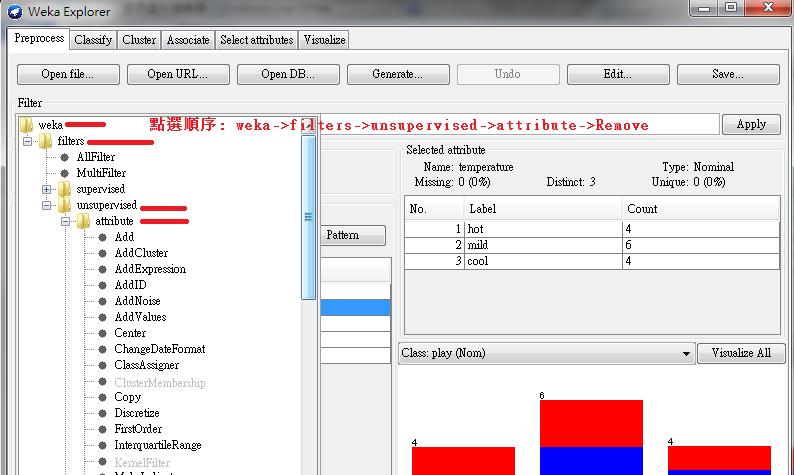
Task: Choose the Discretize filter
Action: click(137, 413)
